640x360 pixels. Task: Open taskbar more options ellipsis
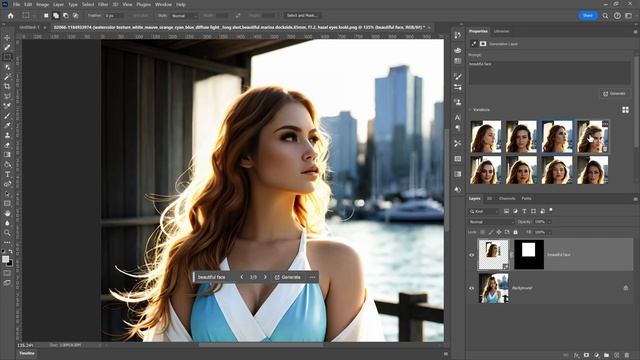point(312,277)
